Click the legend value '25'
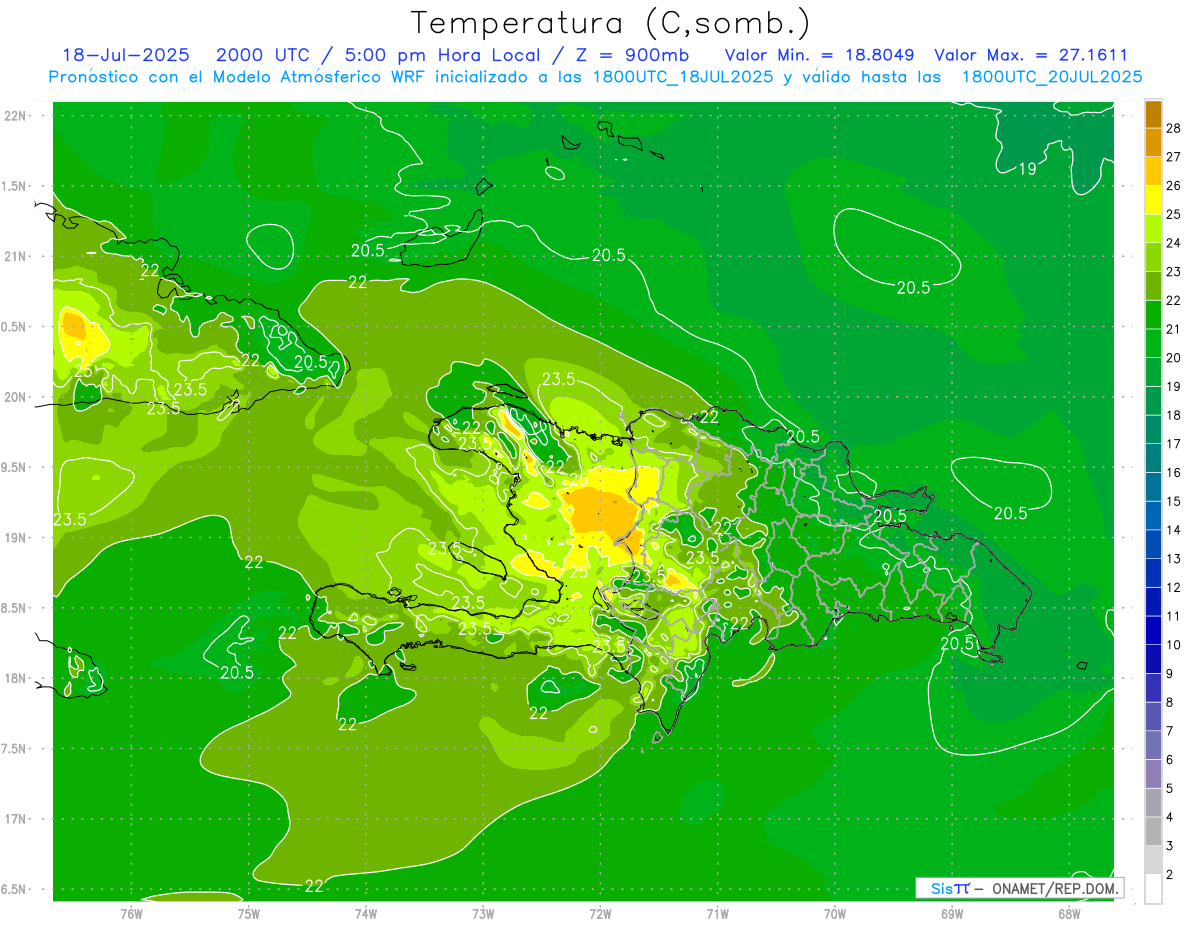 [x=1174, y=214]
